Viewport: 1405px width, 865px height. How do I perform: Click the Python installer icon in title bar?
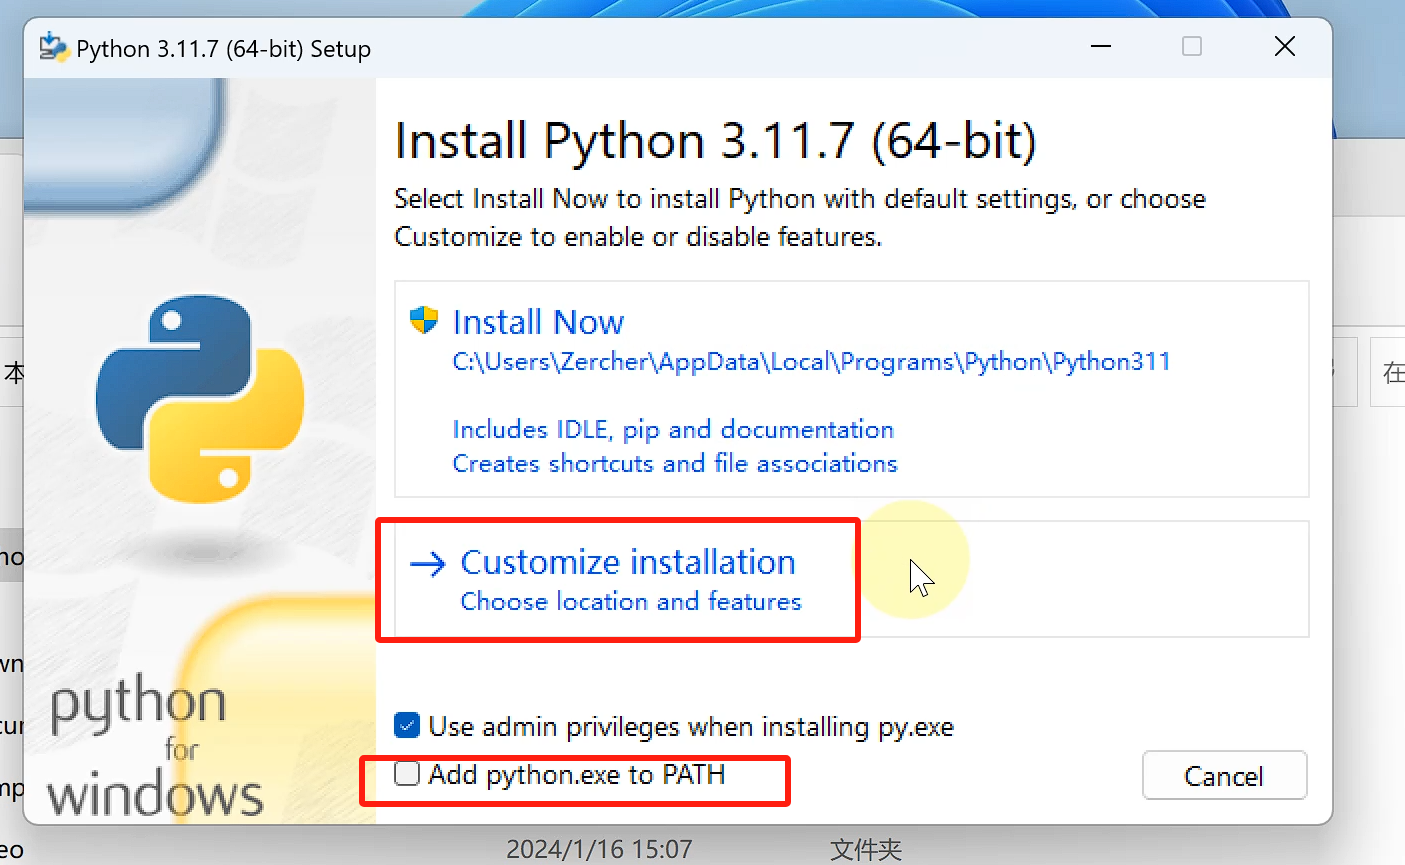coord(53,47)
